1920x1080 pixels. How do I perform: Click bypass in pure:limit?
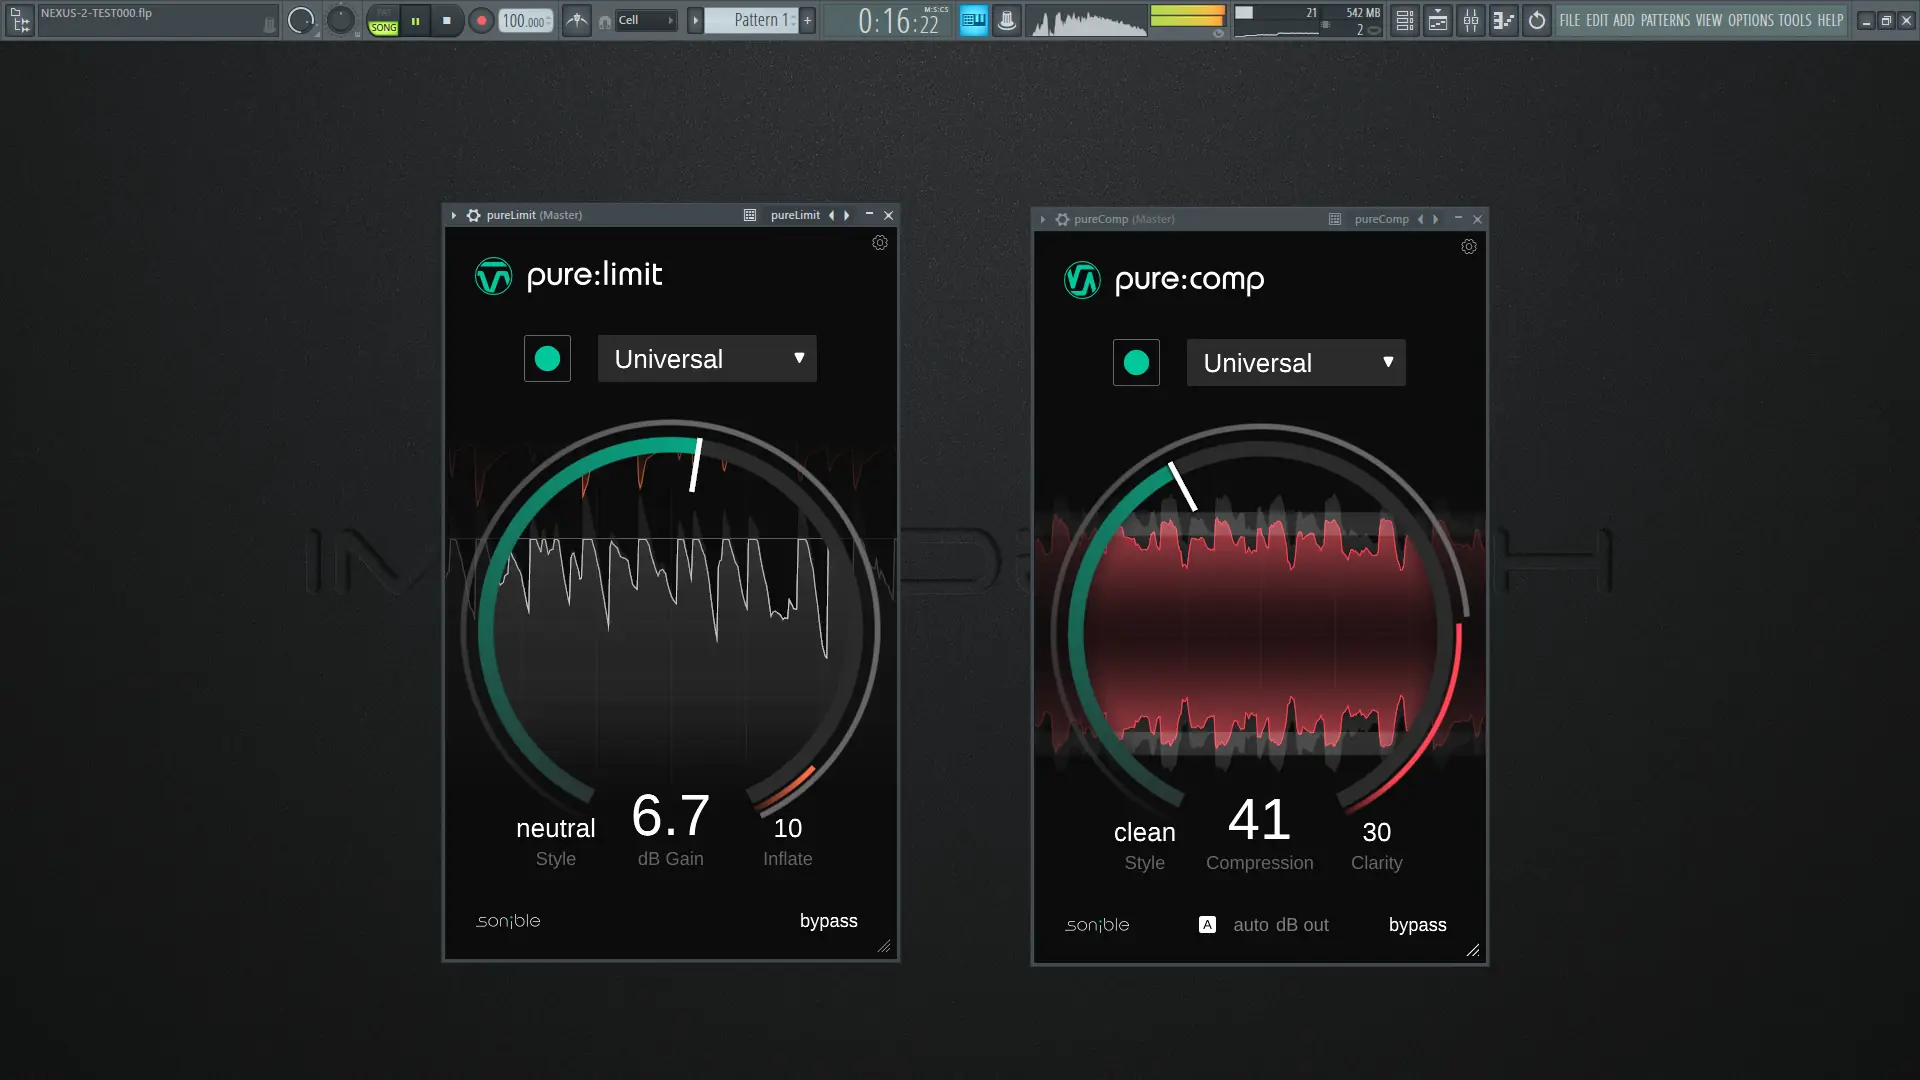pyautogui.click(x=828, y=921)
